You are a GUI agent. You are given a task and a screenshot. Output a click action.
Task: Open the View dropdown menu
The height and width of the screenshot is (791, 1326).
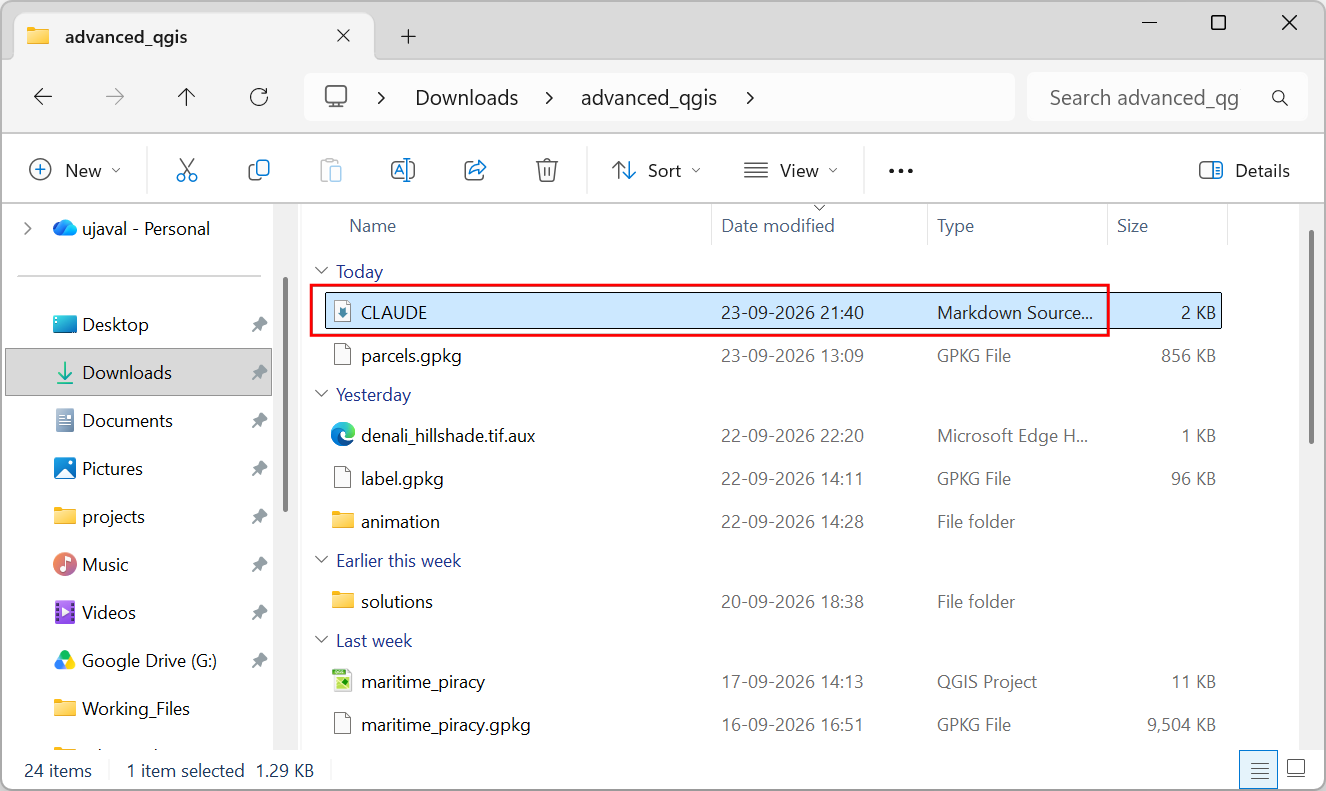click(791, 171)
